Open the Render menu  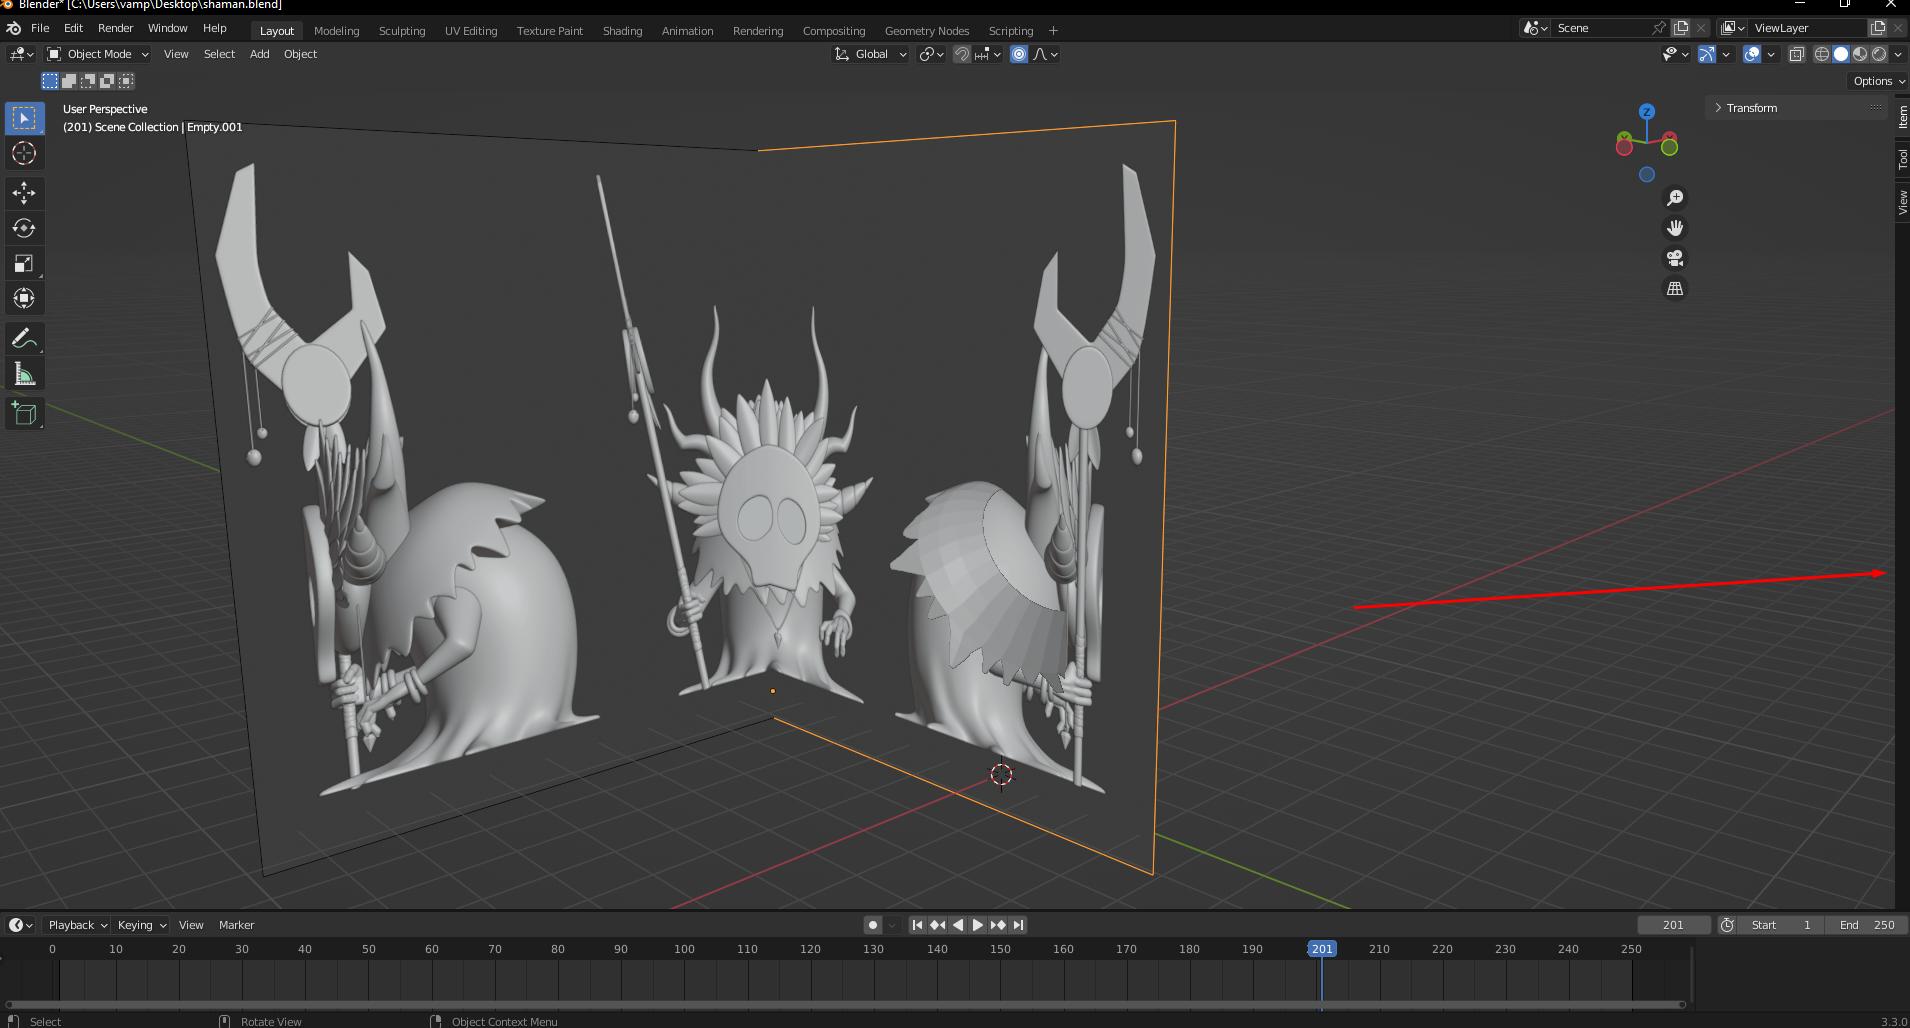click(x=115, y=28)
